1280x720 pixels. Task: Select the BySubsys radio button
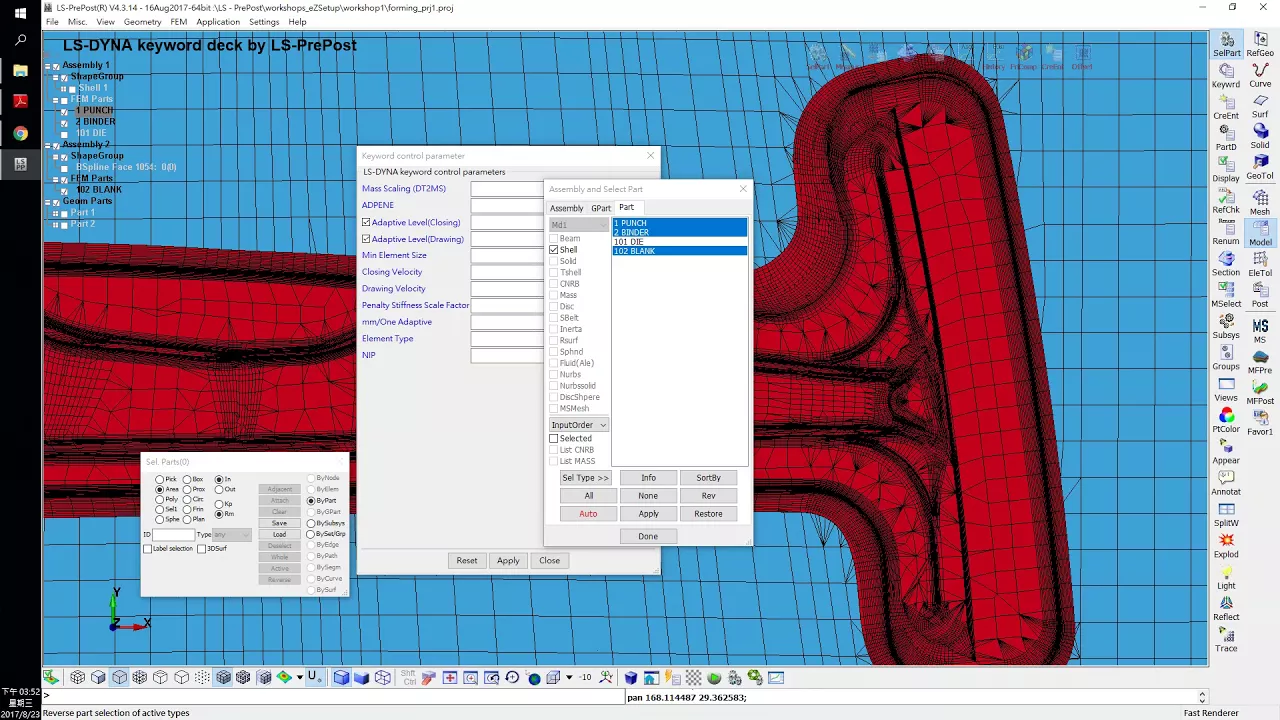[311, 523]
